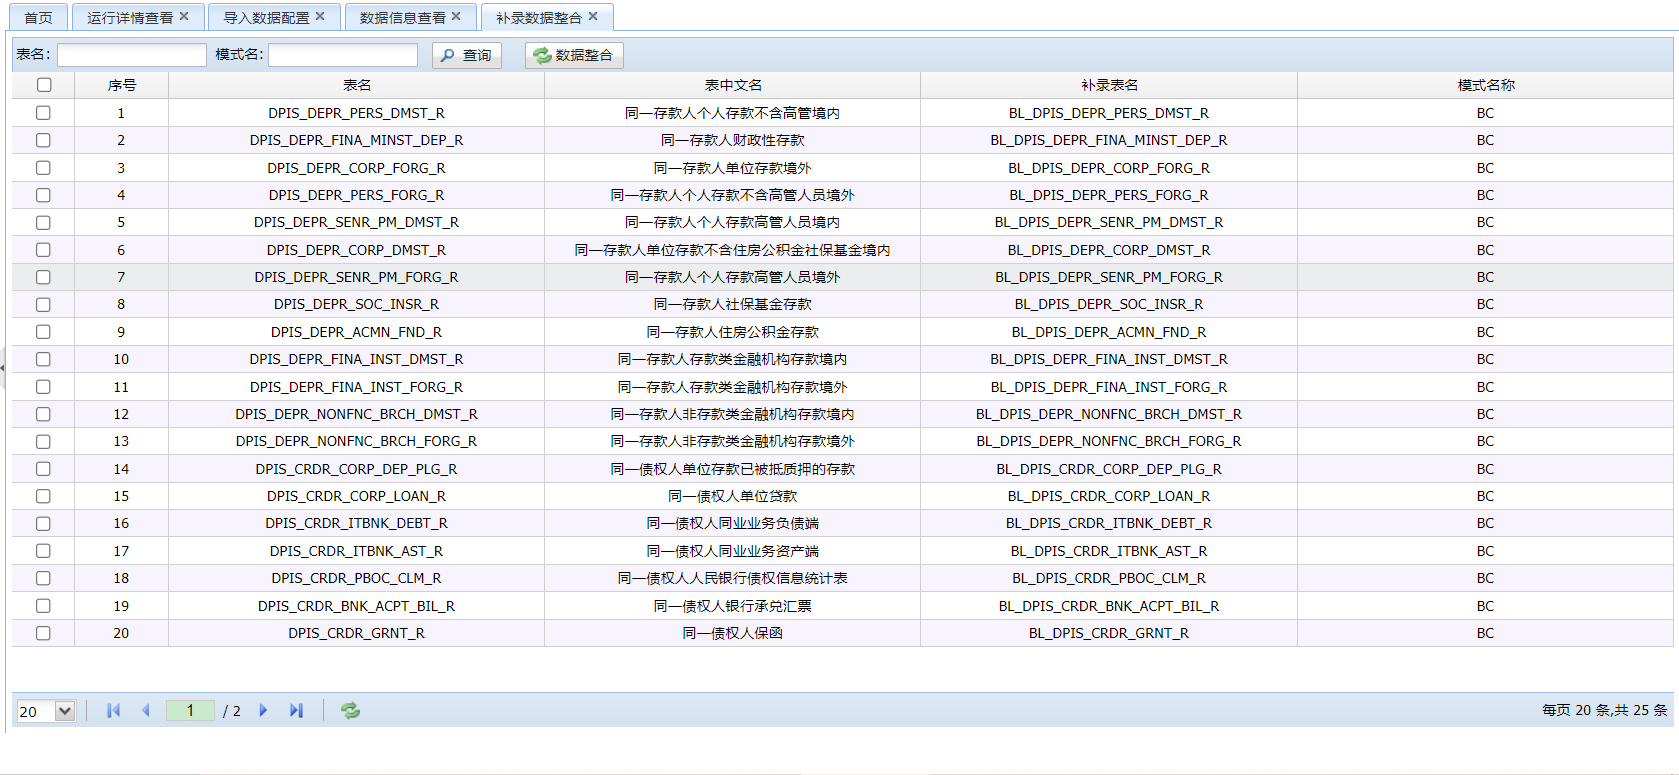The width and height of the screenshot is (1679, 775).
Task: Go to next page arrow
Action: pyautogui.click(x=263, y=710)
